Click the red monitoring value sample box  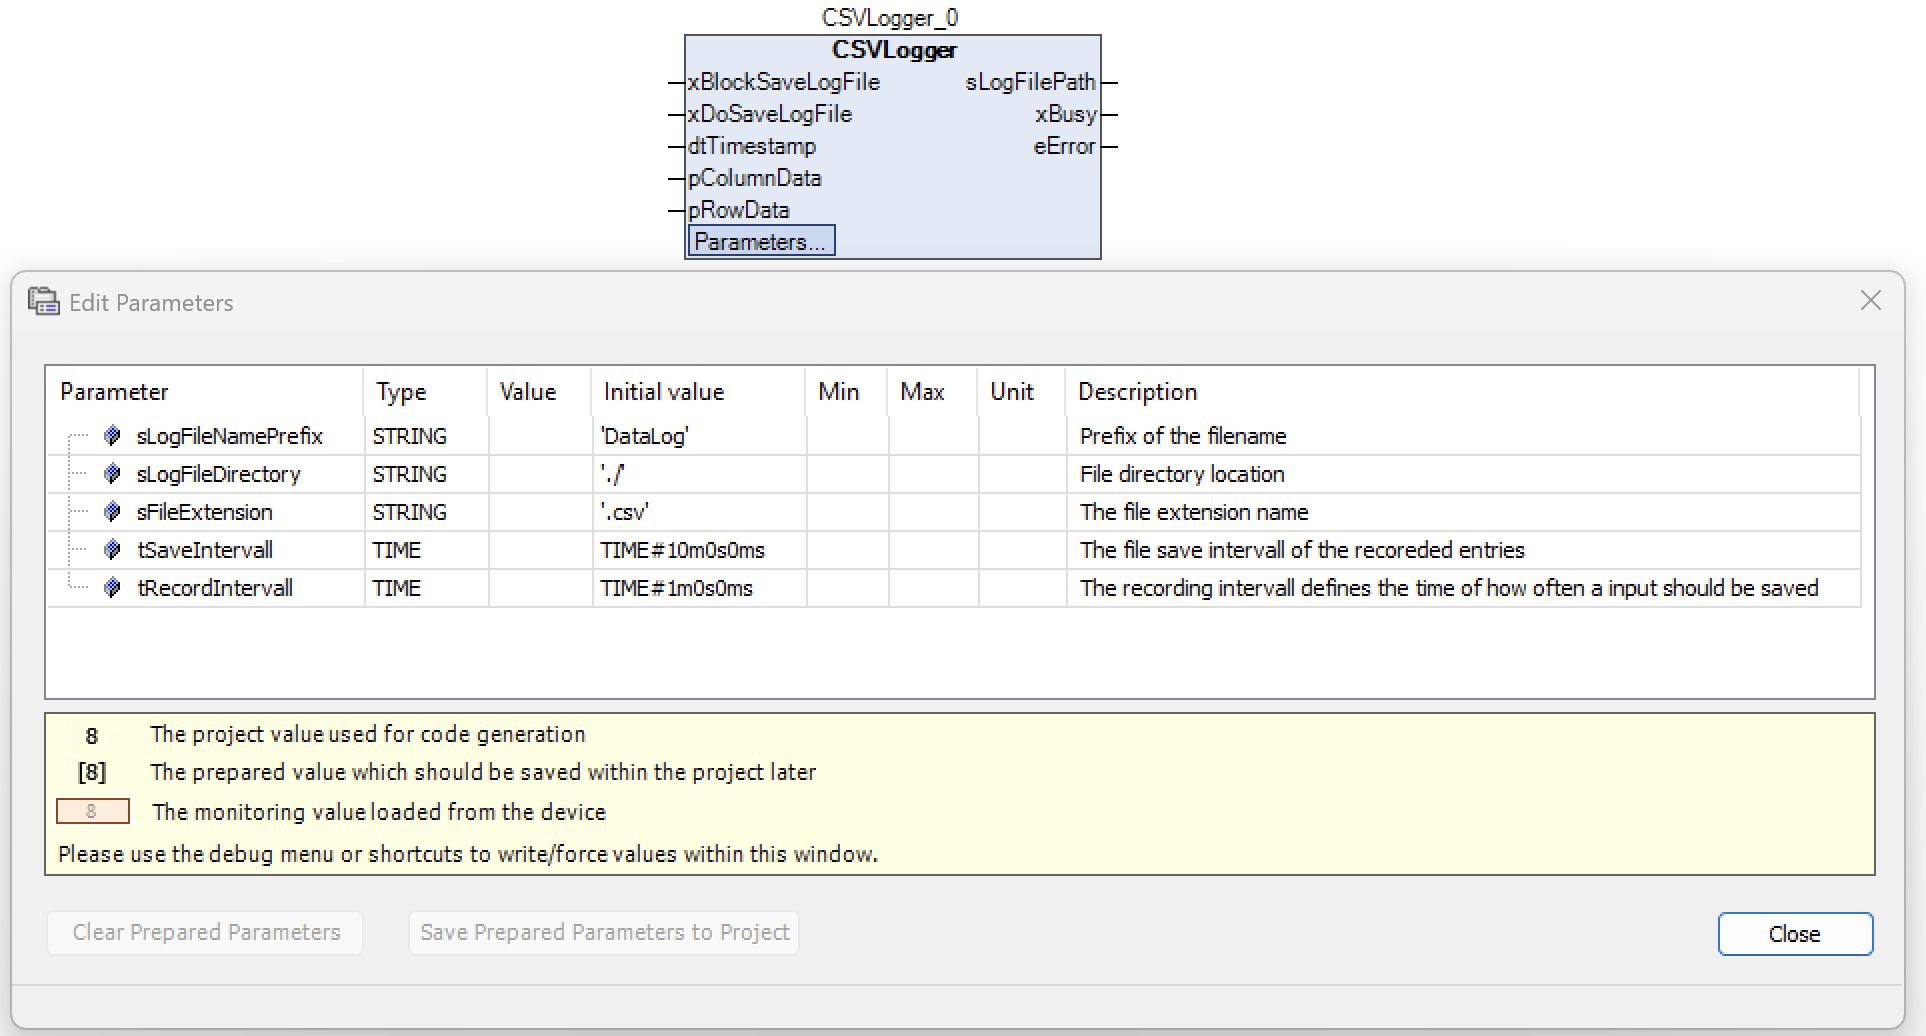[x=92, y=811]
